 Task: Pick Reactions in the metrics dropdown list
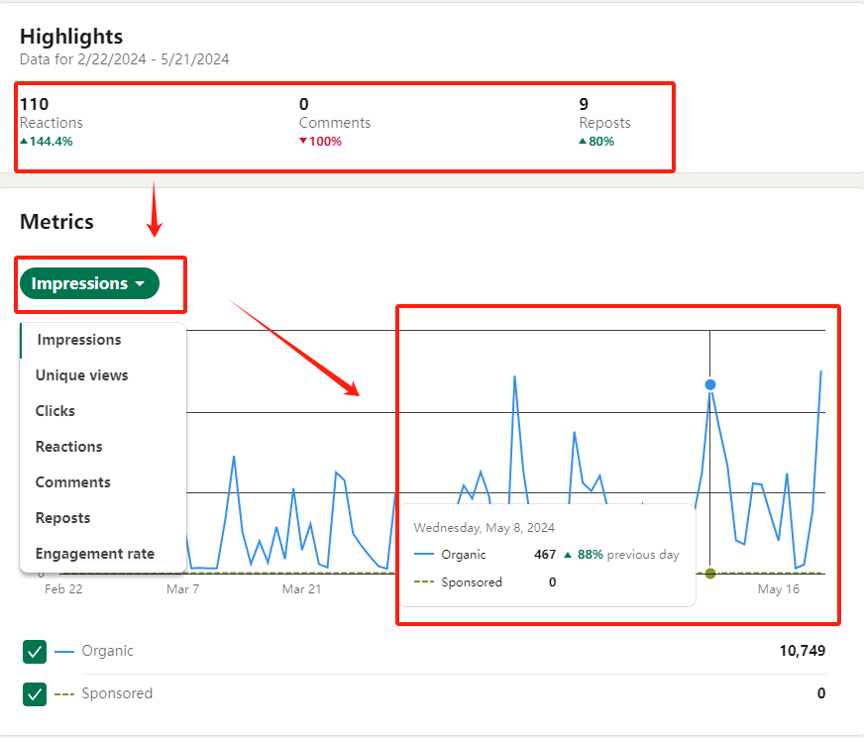pyautogui.click(x=103, y=446)
